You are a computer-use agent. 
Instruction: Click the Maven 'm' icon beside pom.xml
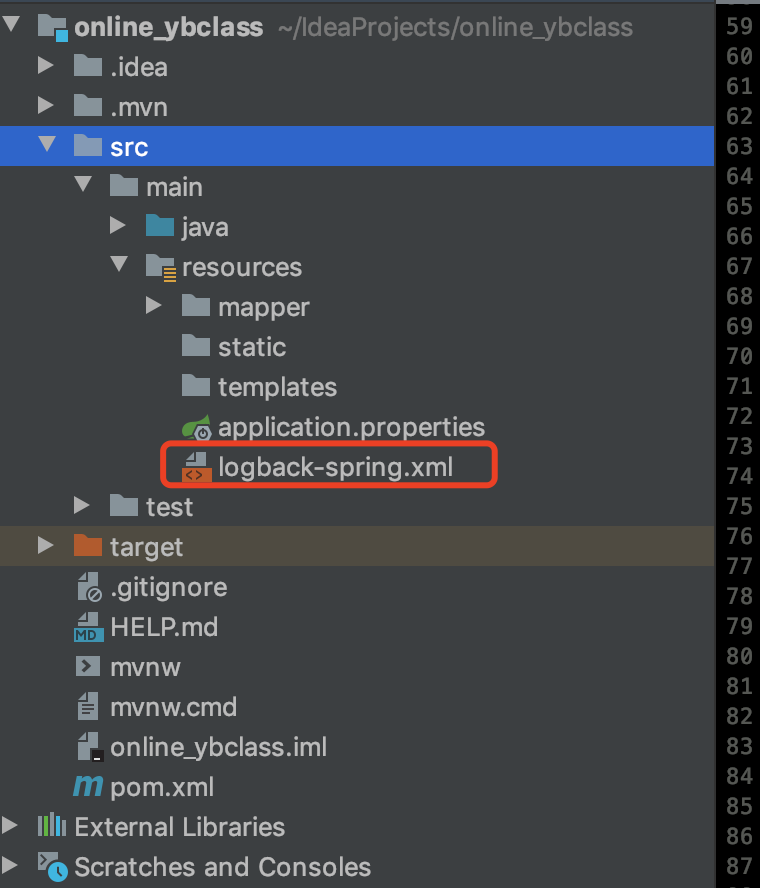point(85,787)
